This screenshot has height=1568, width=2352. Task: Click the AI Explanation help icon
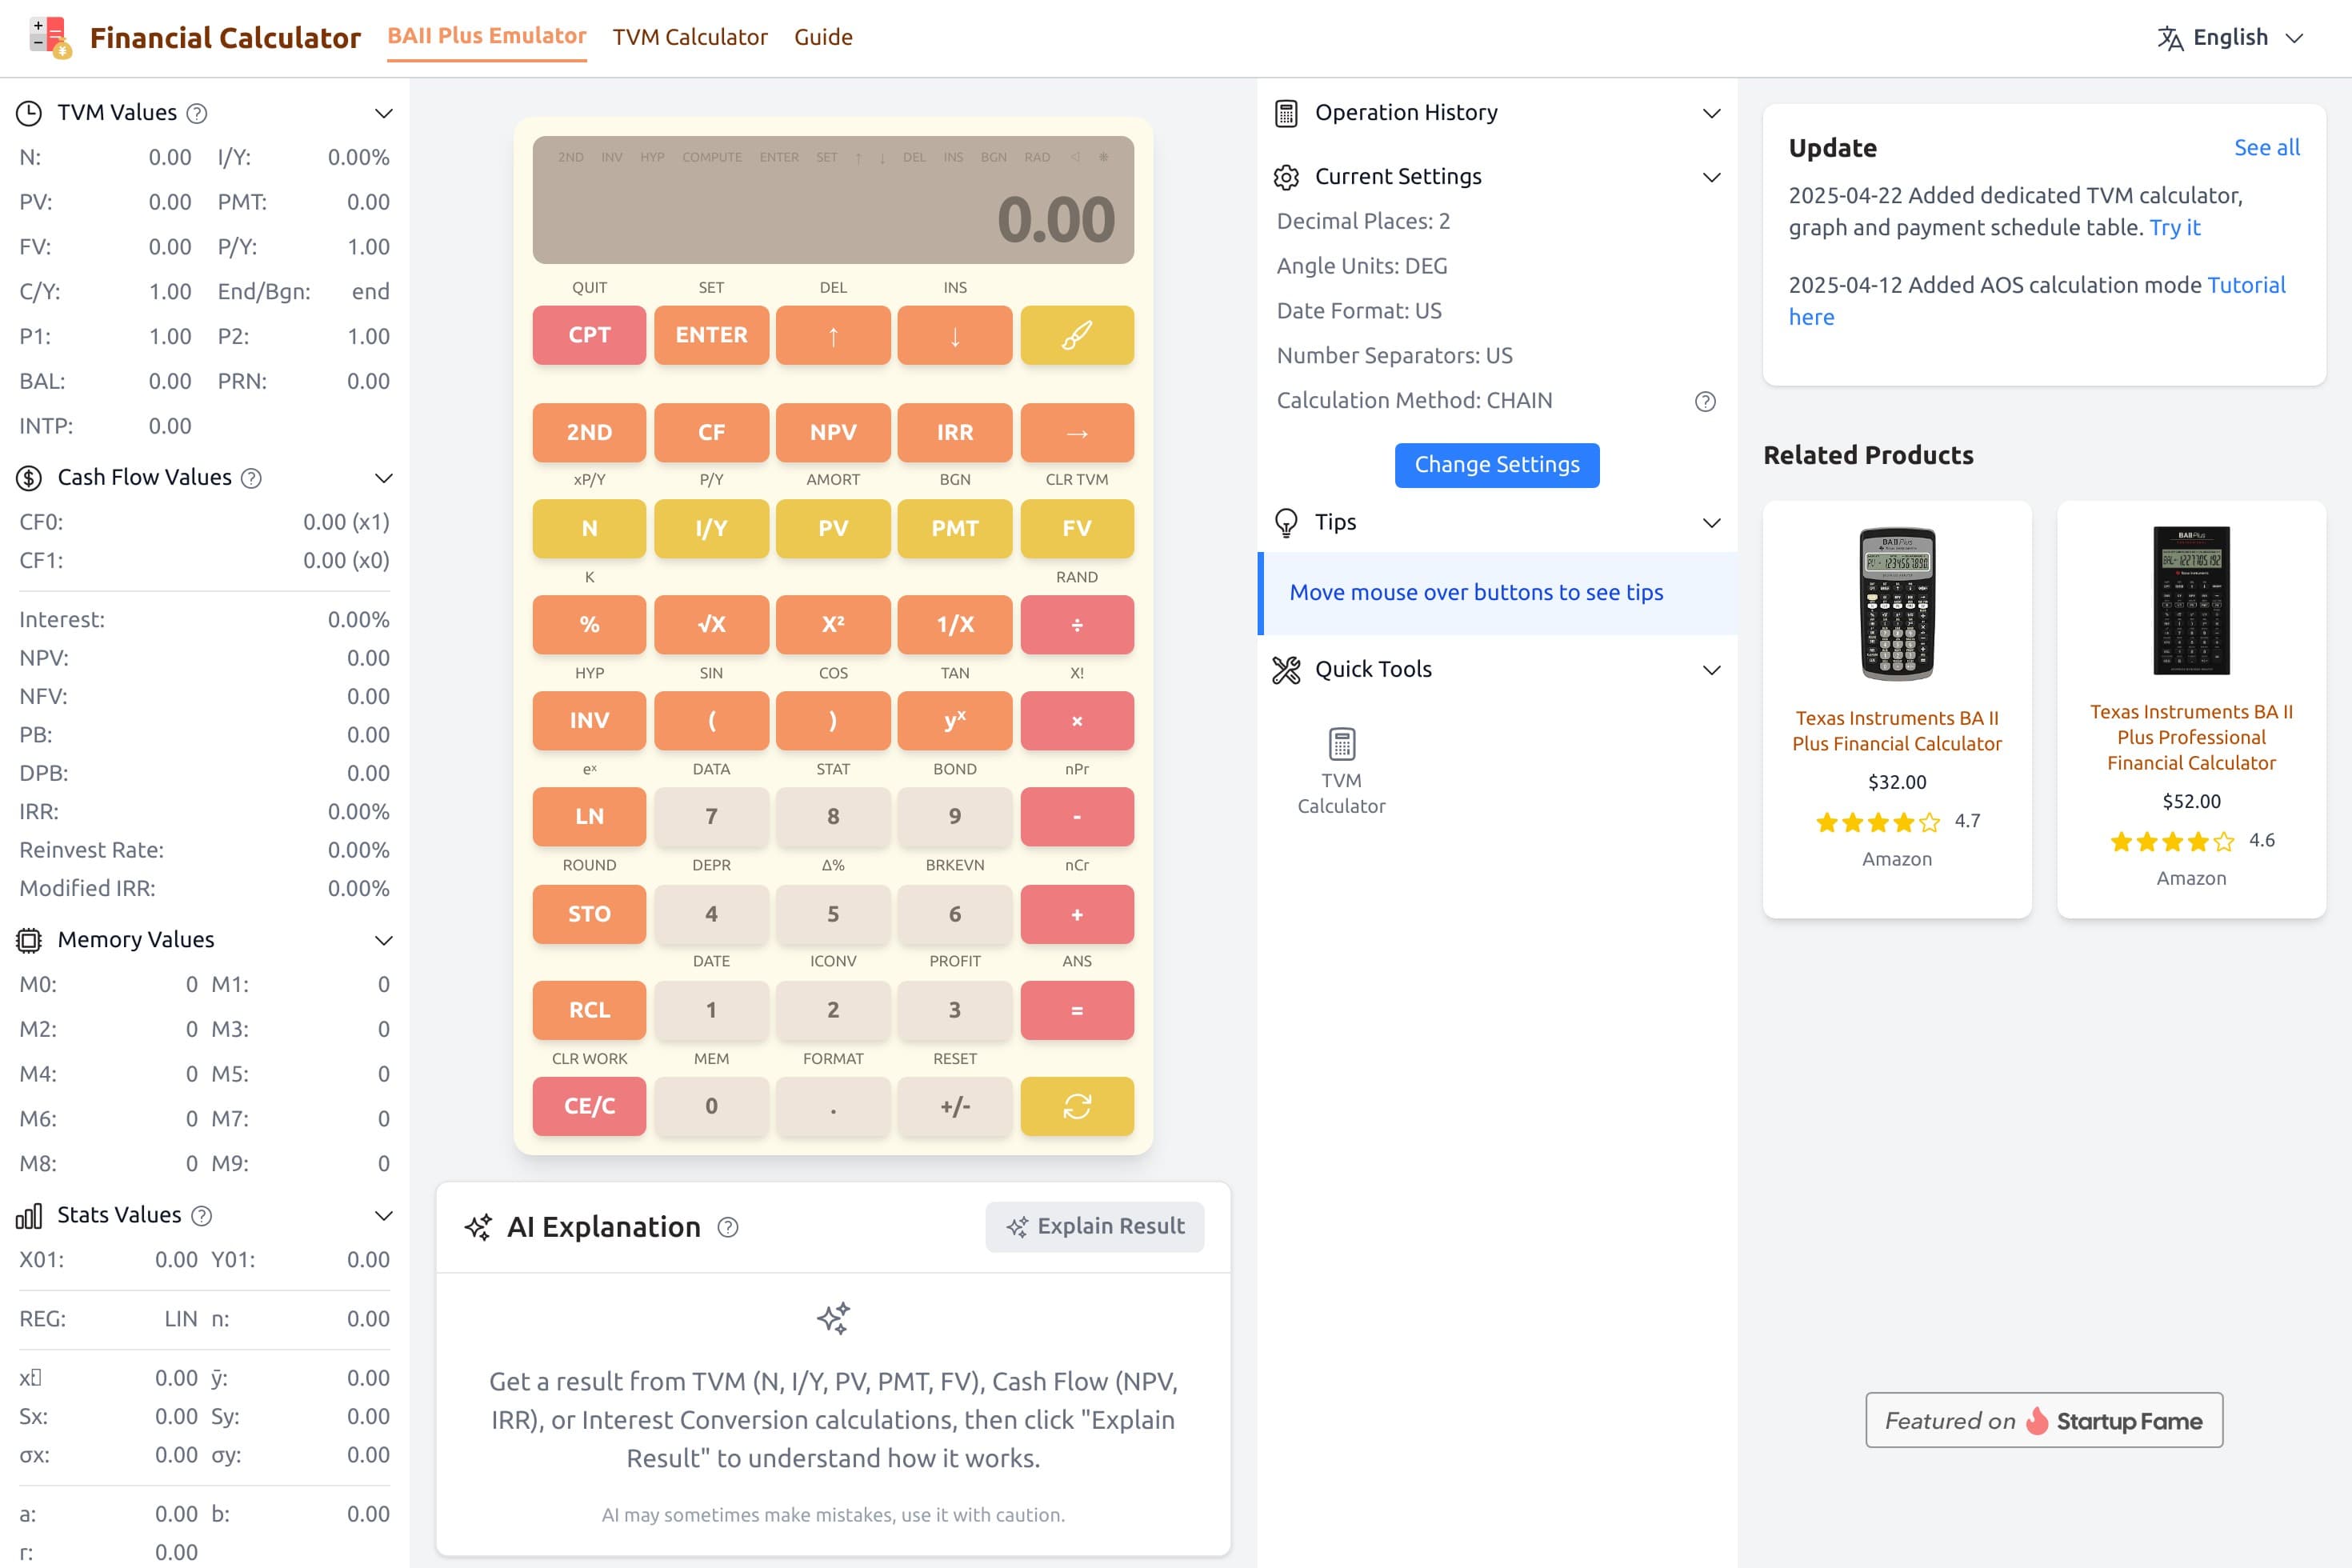tap(728, 1227)
